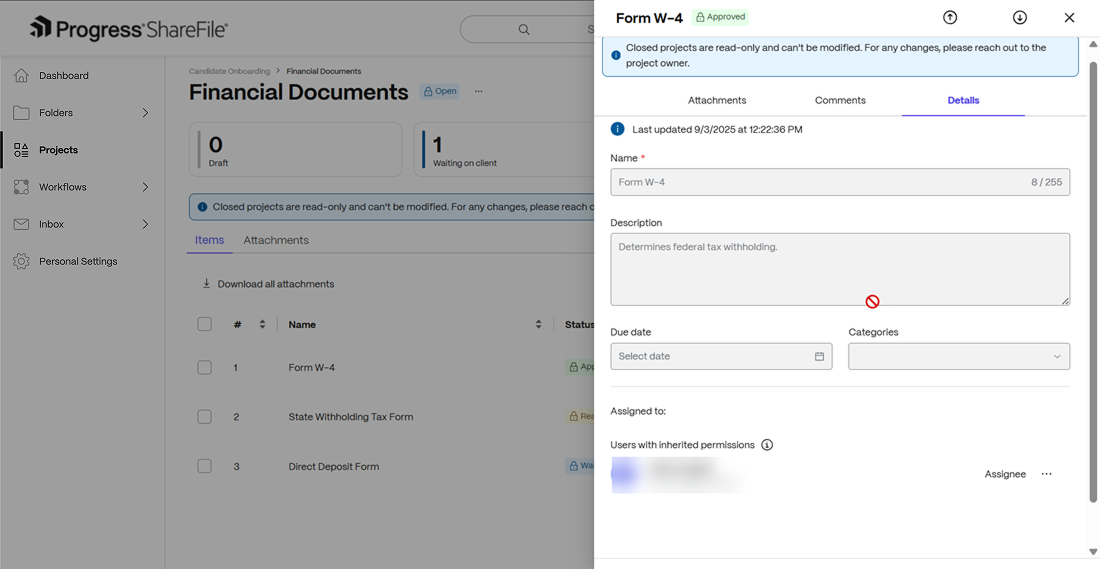Click the Inbox envelope icon
Viewport: 1100px width, 569px height.
[x=21, y=224]
